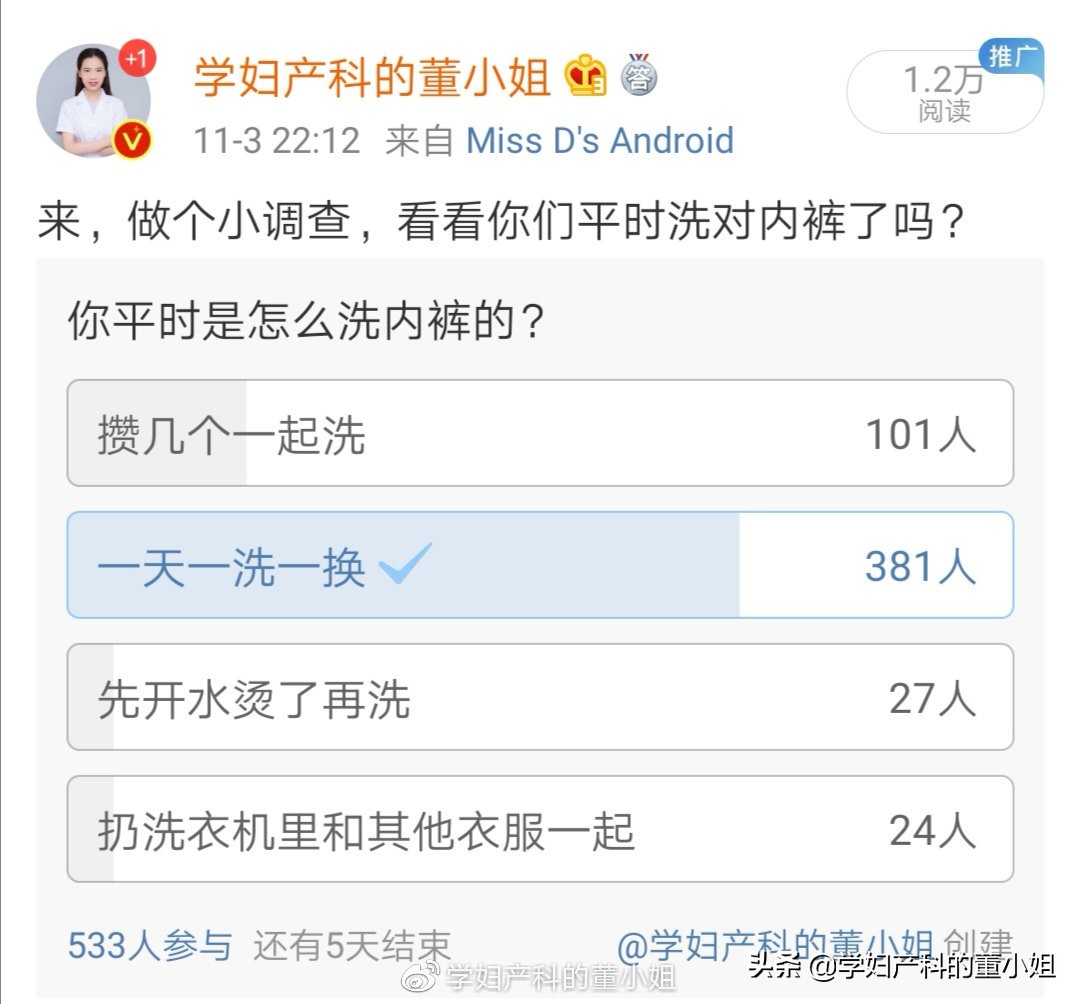The image size is (1080, 1004).
Task: Open details via 还有5天结束 text
Action: point(352,941)
